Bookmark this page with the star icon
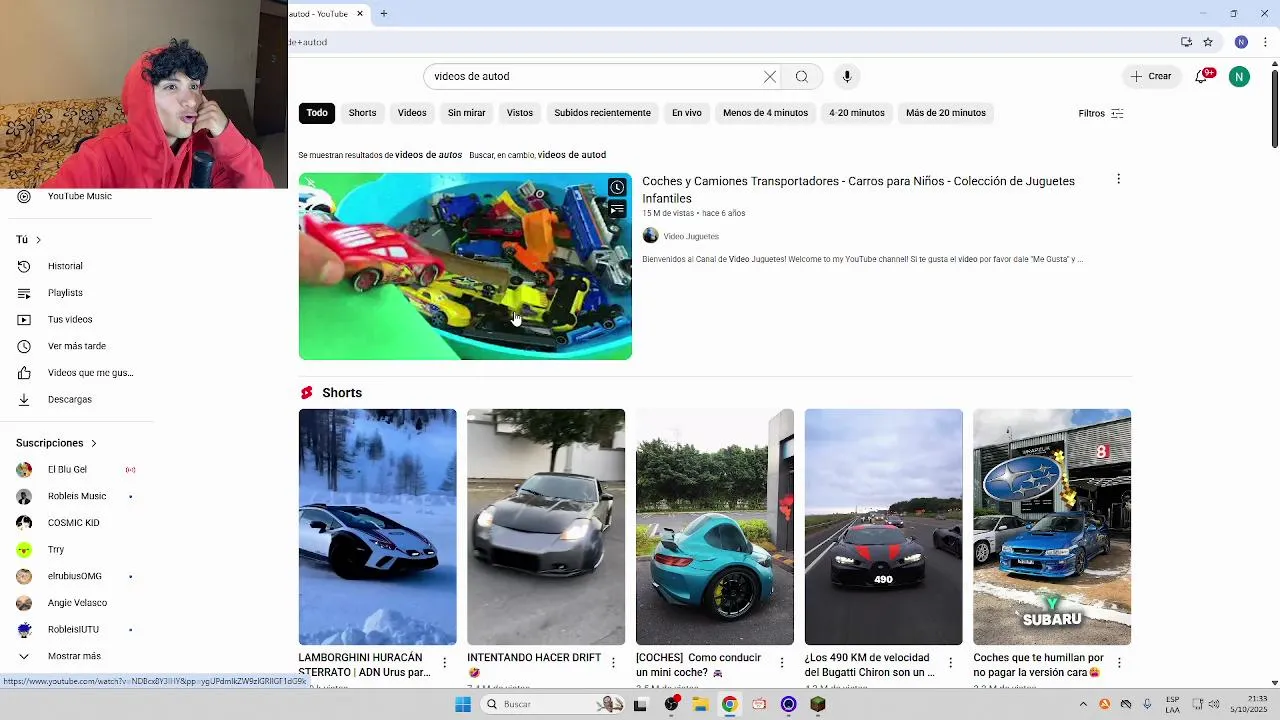1280x720 pixels. [1208, 42]
